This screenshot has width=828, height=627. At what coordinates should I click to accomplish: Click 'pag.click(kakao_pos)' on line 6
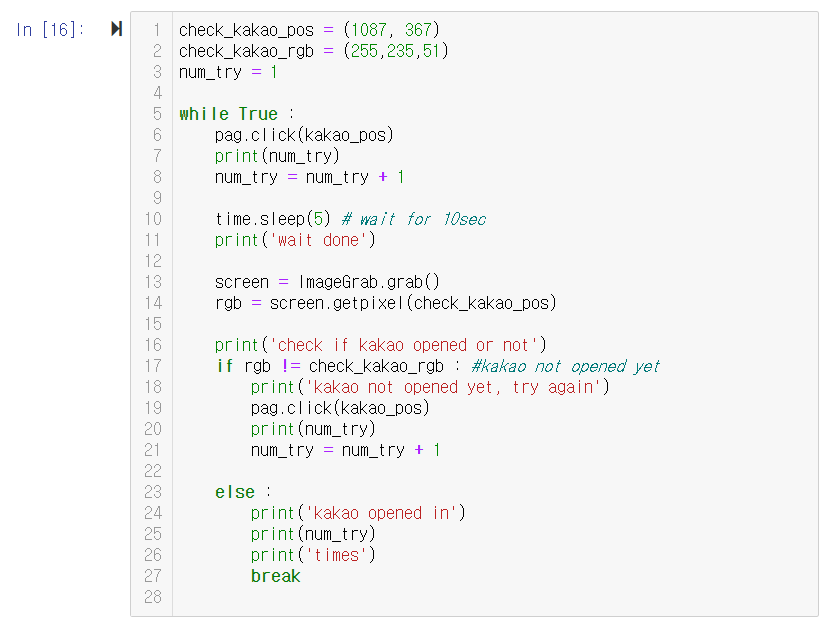point(304,135)
